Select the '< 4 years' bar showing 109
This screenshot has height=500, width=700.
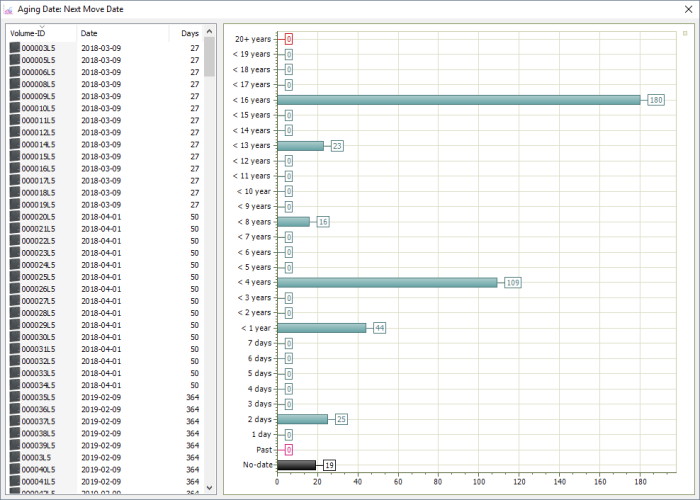(387, 282)
